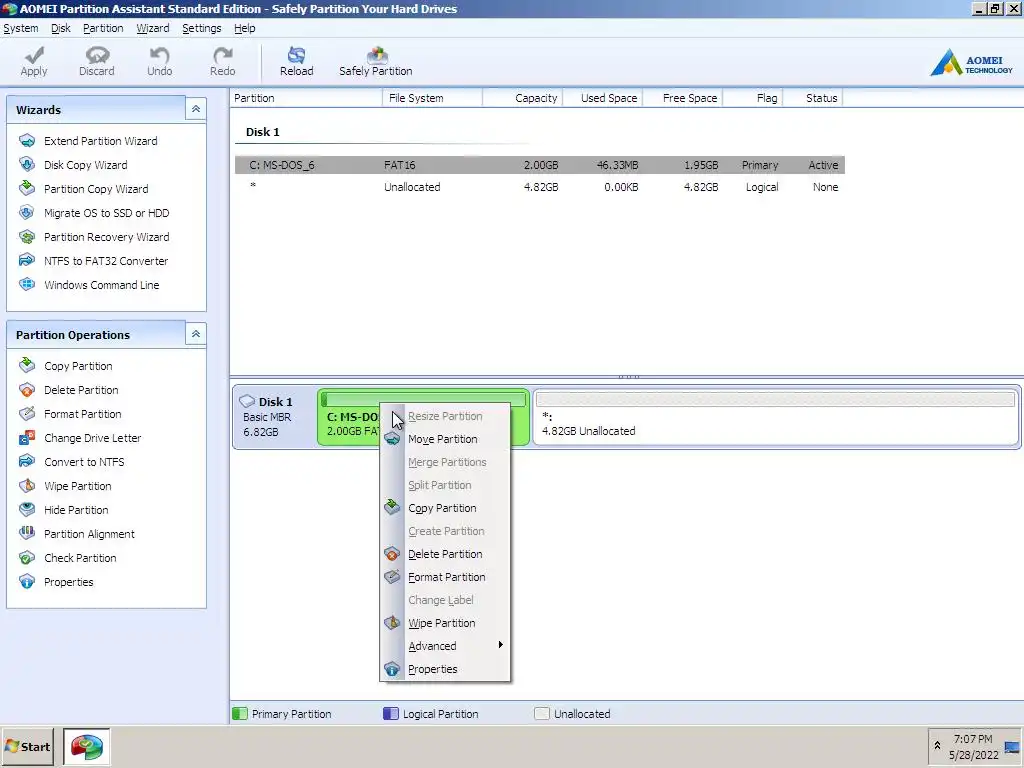The image size is (1024, 768).
Task: Click the NTFS to FAT32 Converter icon
Action: [x=27, y=260]
